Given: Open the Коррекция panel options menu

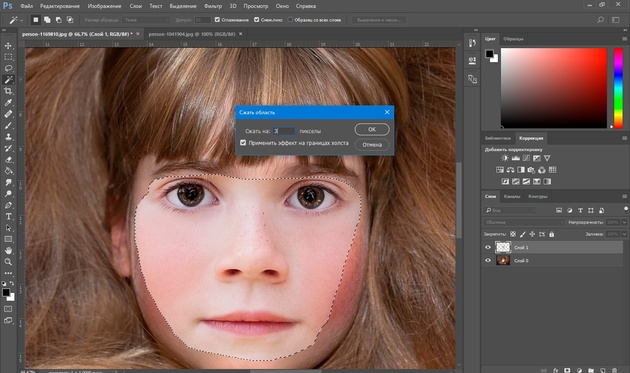Looking at the screenshot, I should (624, 138).
